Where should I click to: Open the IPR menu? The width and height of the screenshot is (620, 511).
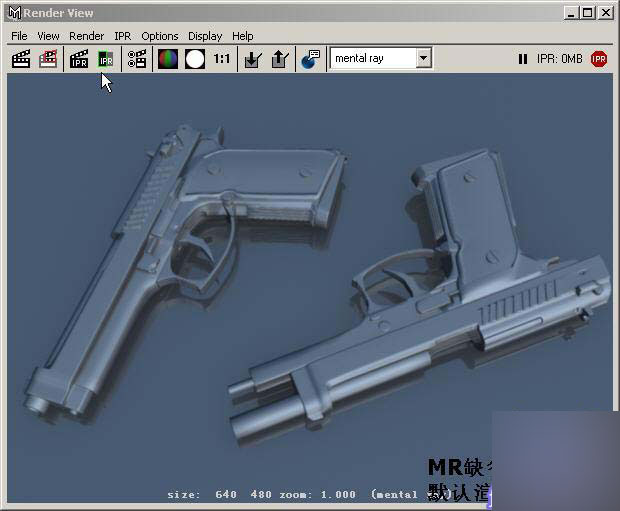coord(123,36)
